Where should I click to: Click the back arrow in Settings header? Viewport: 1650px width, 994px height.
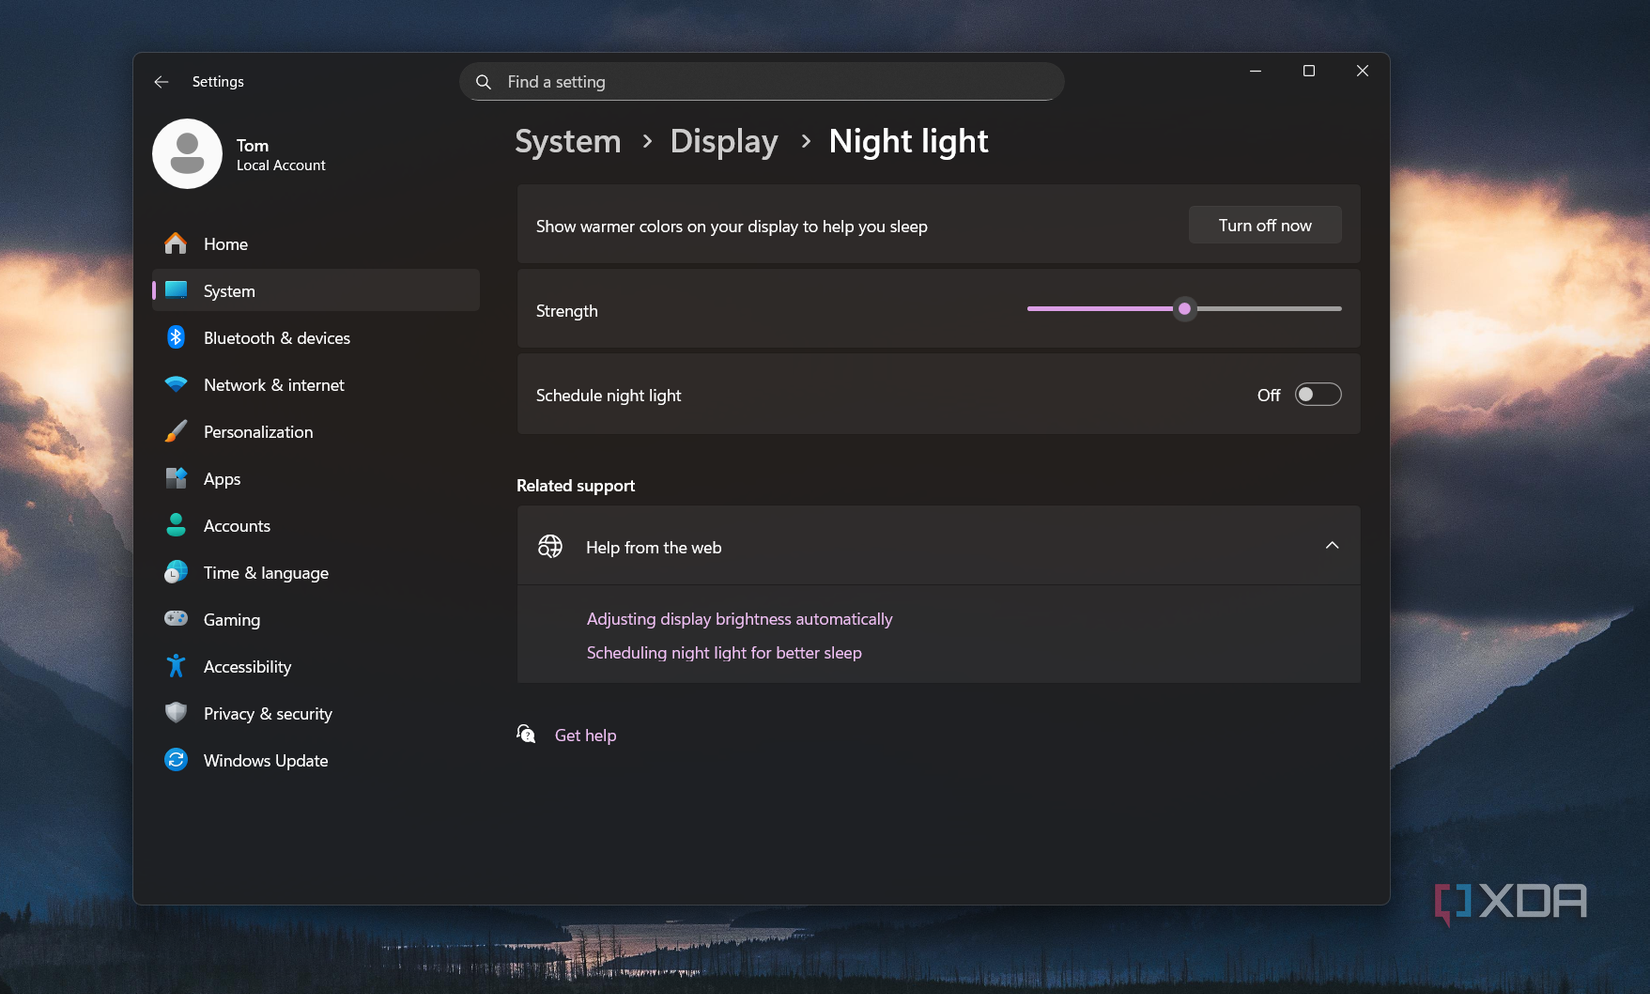coord(161,82)
